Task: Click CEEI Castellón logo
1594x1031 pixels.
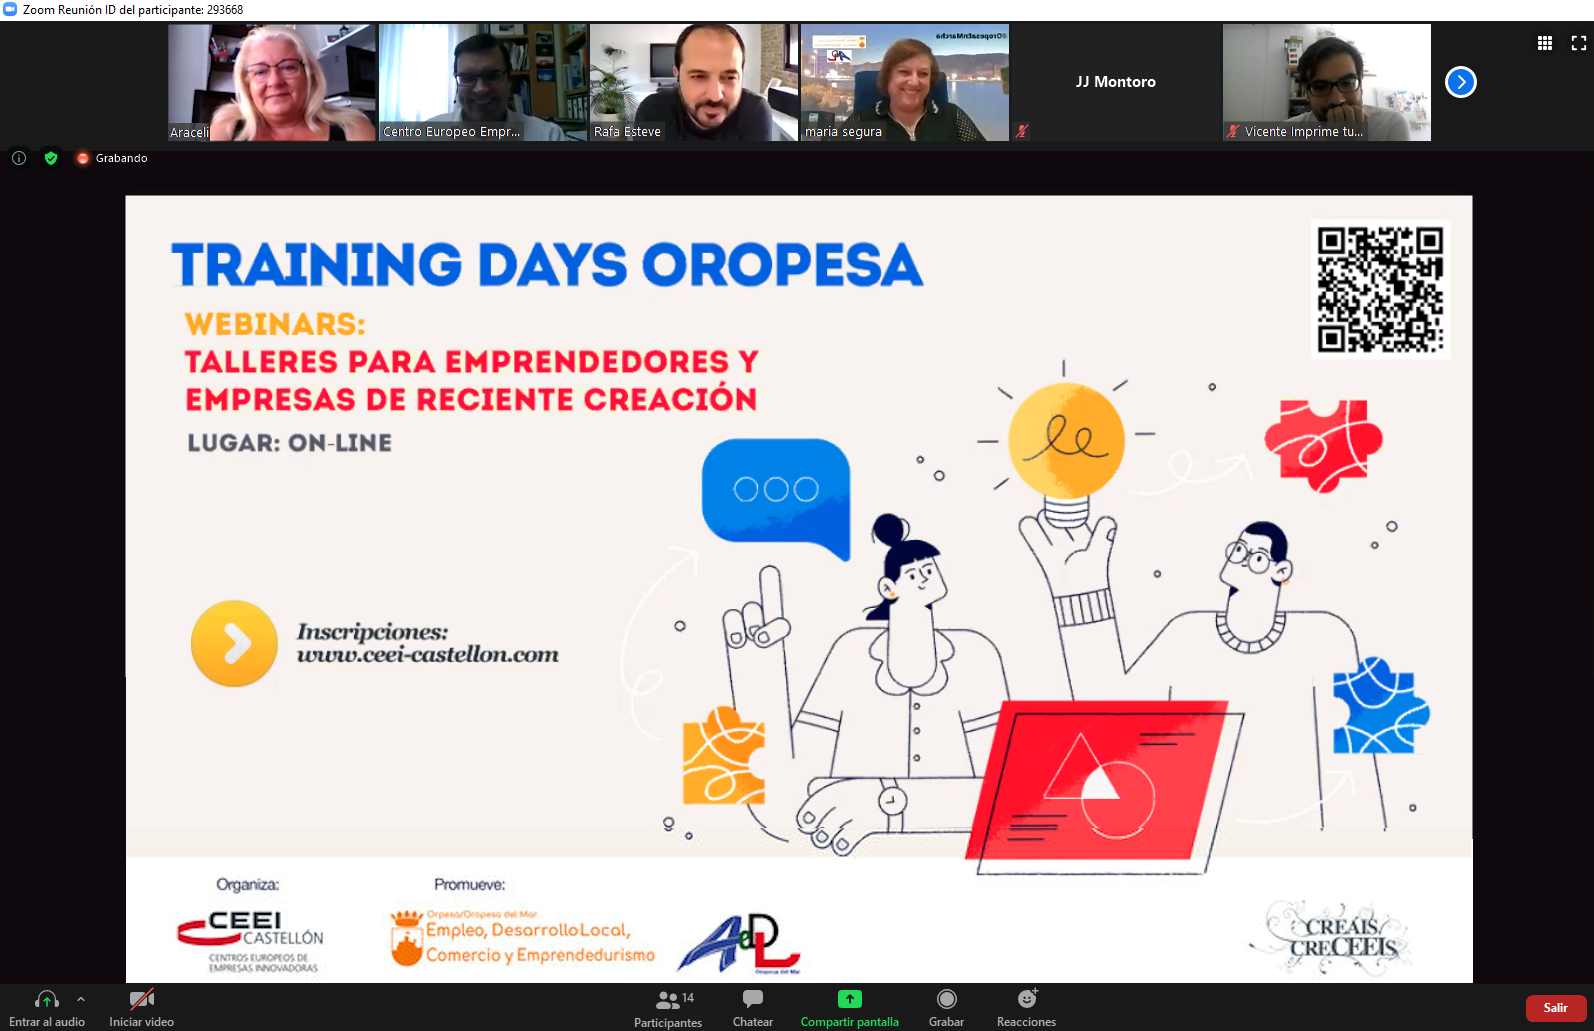Action: pos(250,941)
